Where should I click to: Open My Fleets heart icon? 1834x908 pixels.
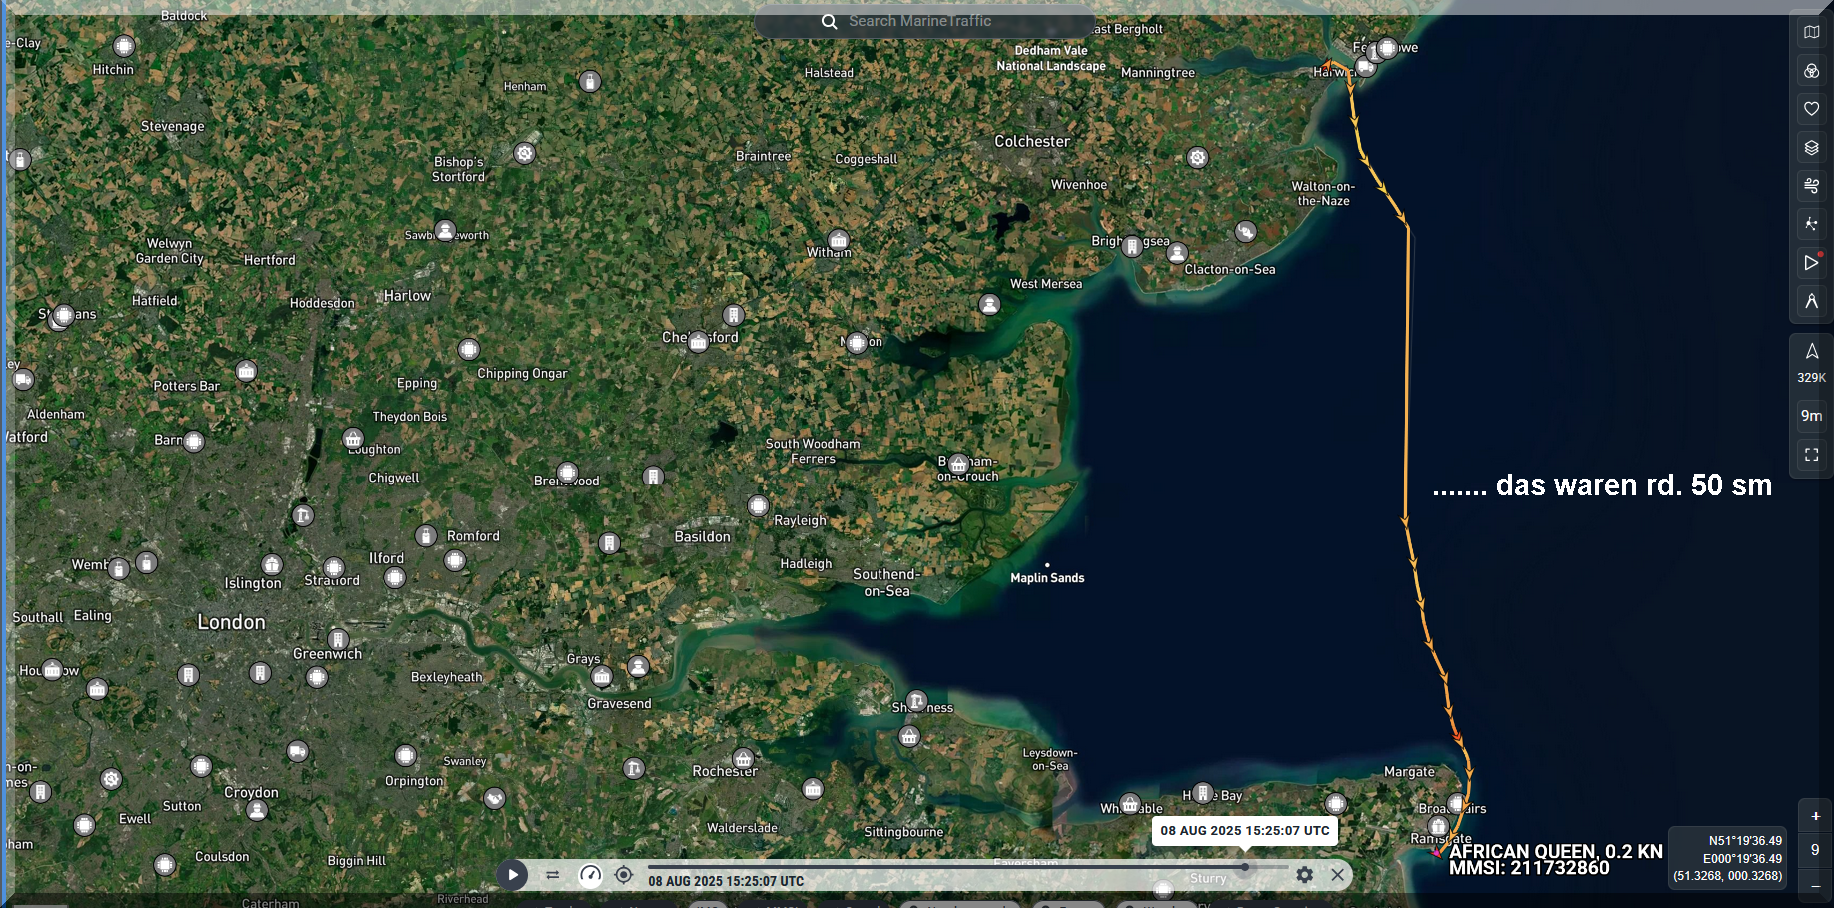click(x=1811, y=109)
